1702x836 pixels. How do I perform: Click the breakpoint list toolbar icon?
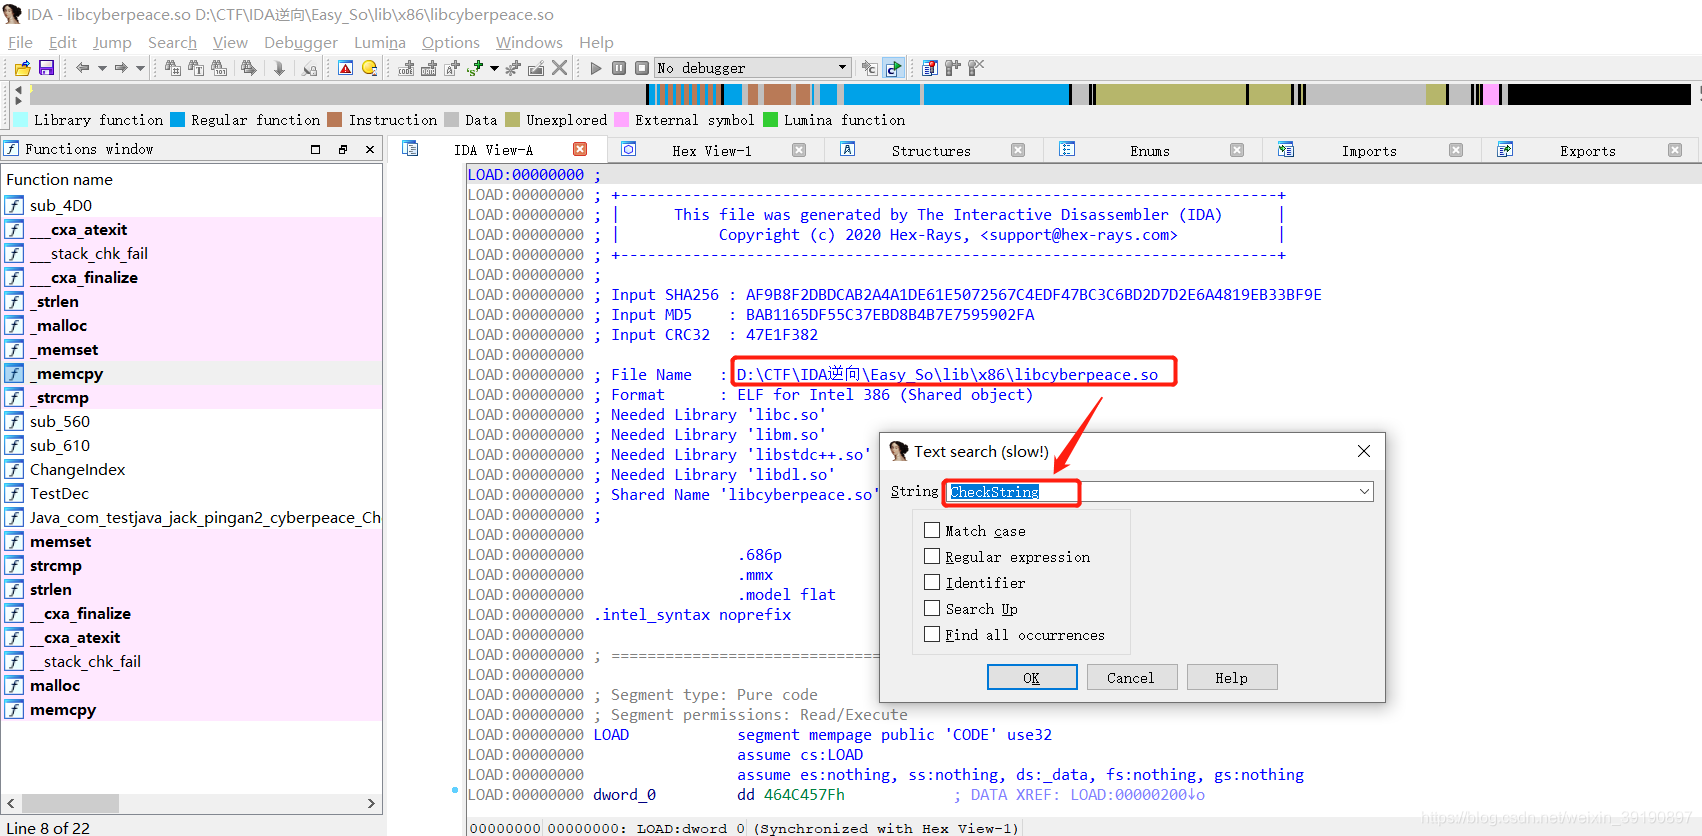point(930,68)
